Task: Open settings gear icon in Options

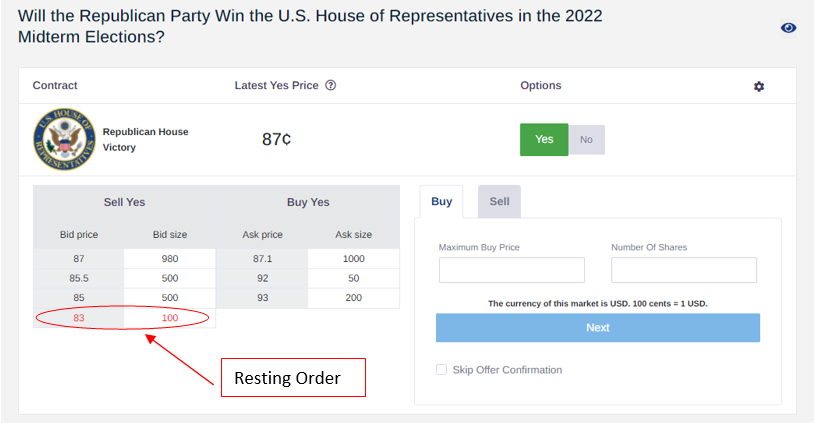Action: coord(759,86)
